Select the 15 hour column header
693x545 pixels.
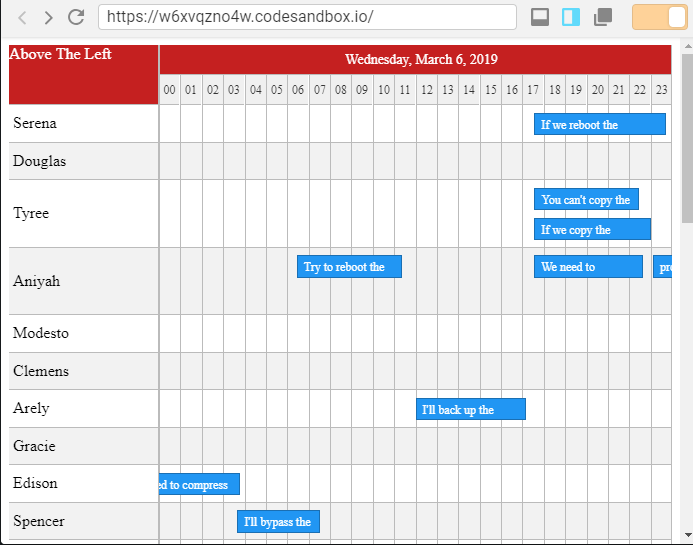491,90
